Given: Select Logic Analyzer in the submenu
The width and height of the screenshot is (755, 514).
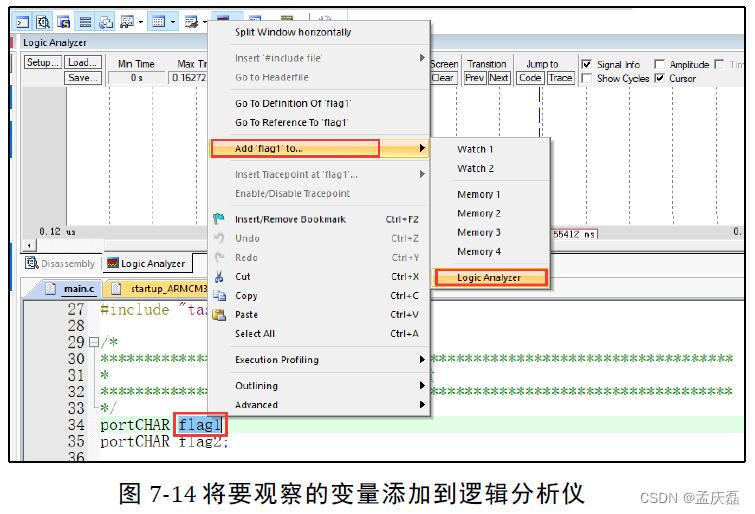Looking at the screenshot, I should (x=491, y=278).
